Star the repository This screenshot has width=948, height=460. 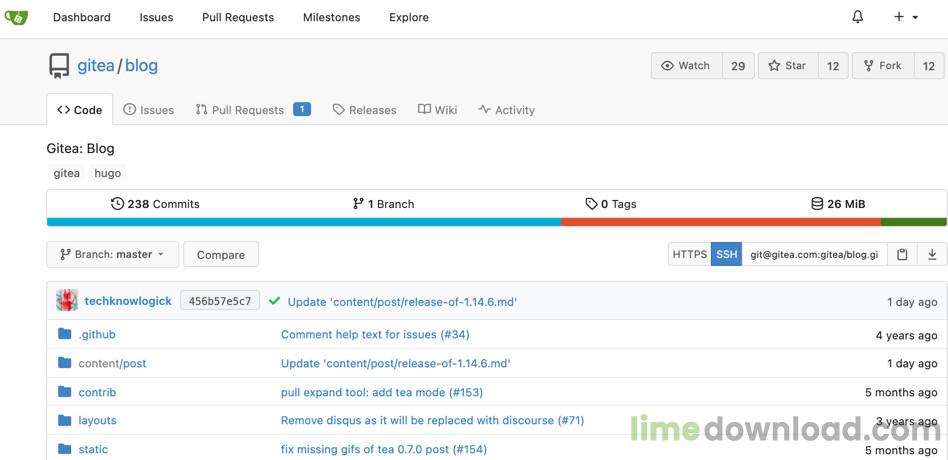click(x=788, y=66)
